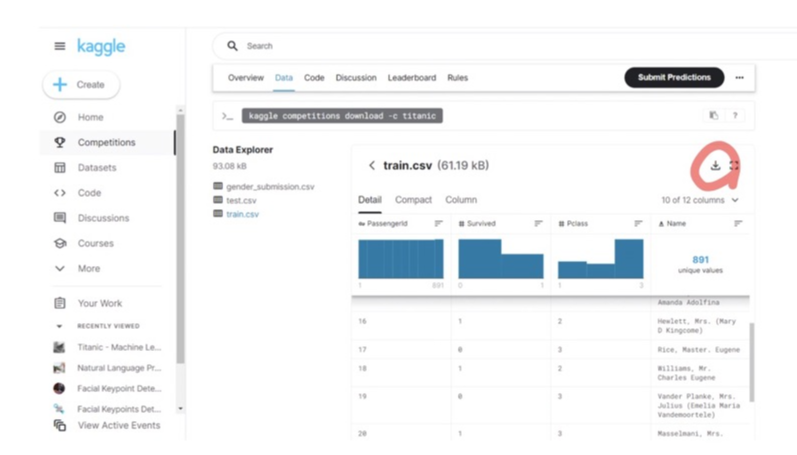Select the kaggle competitions download command text
This screenshot has height=455, width=797.
pos(342,116)
